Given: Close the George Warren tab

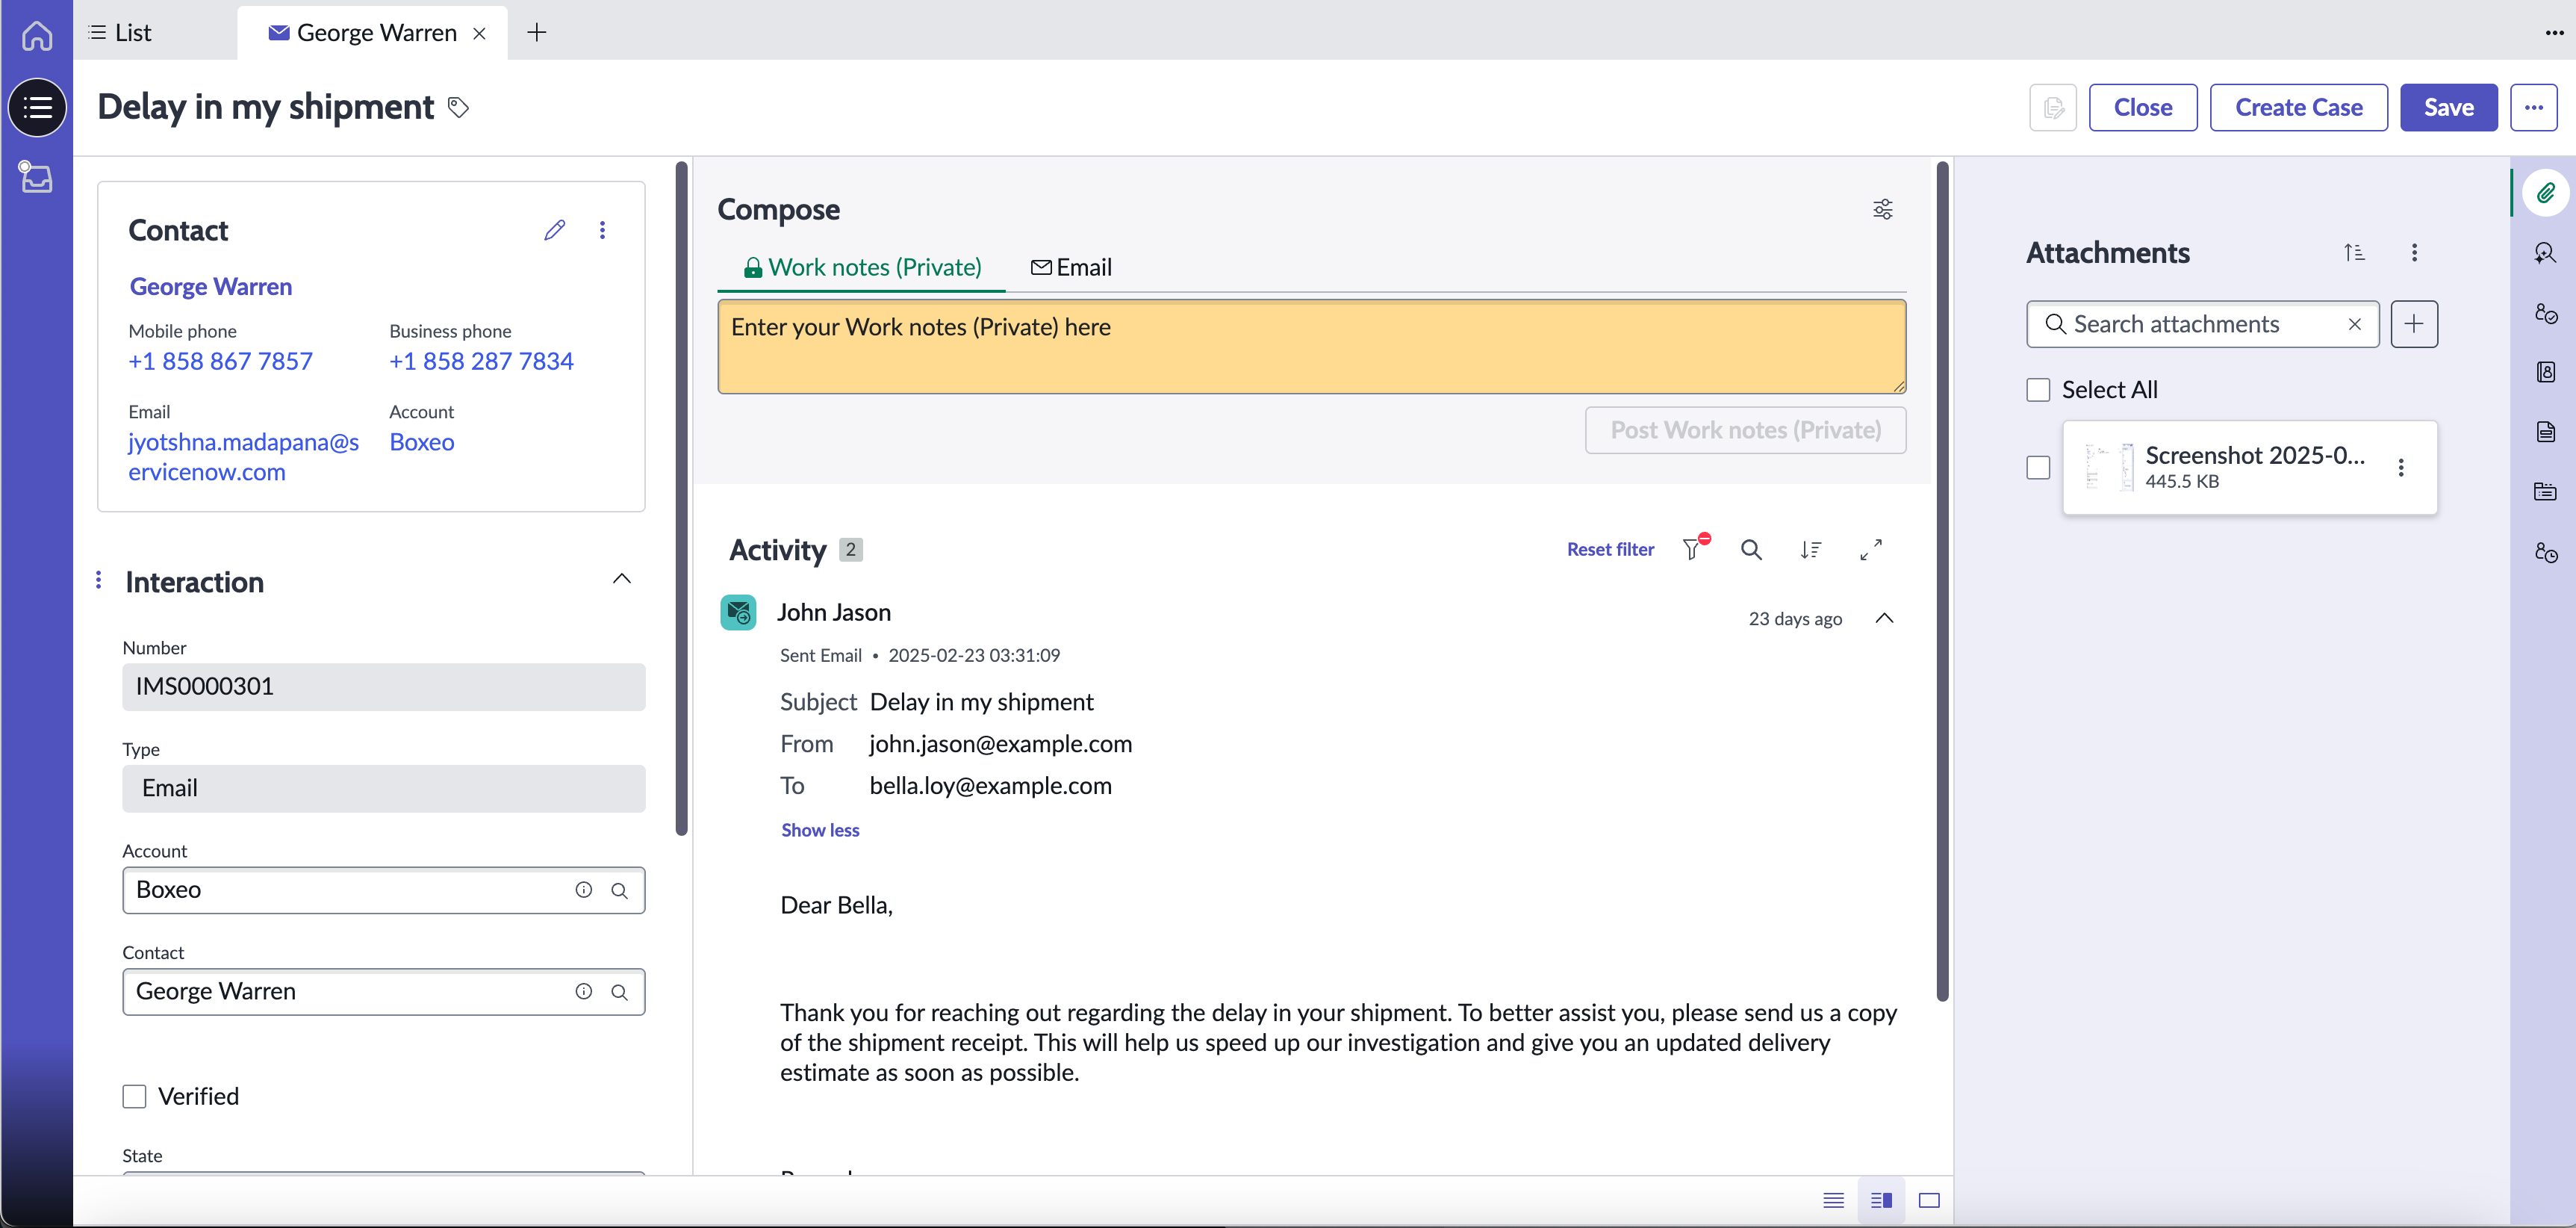Looking at the screenshot, I should (480, 33).
